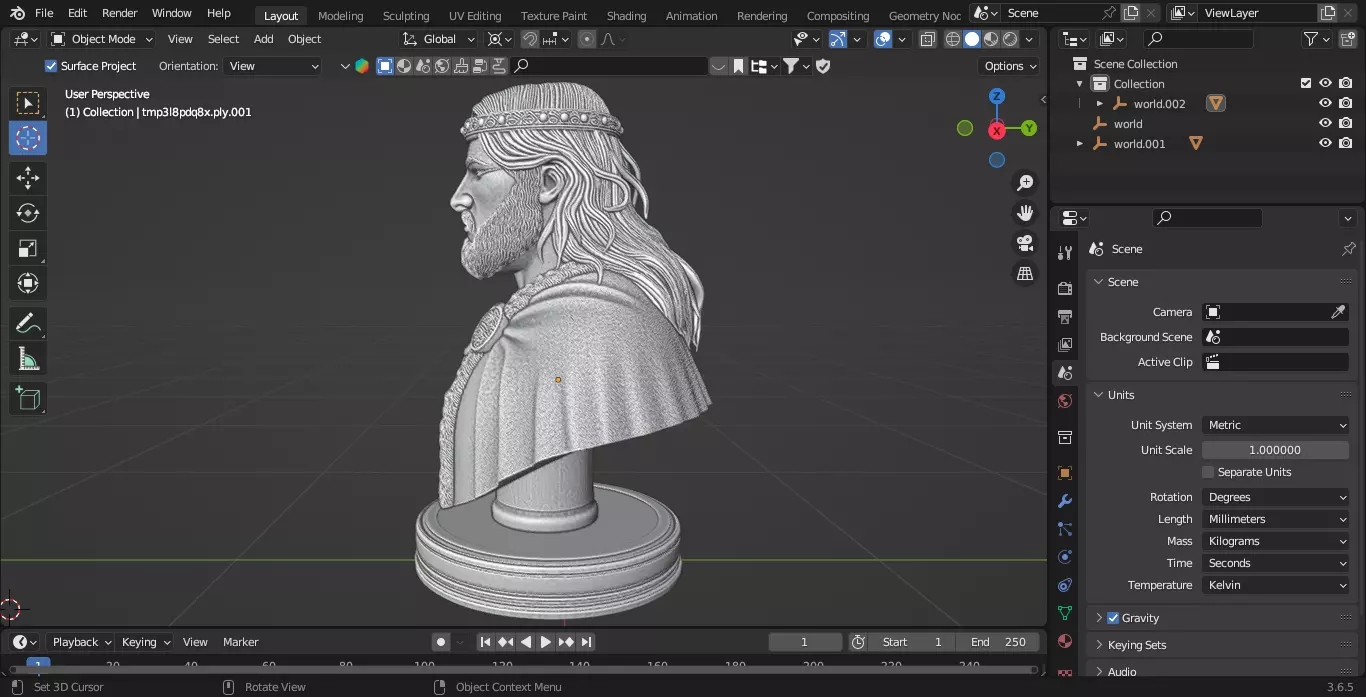Image resolution: width=1366 pixels, height=697 pixels.
Task: Open the Particles properties tab
Action: tap(1065, 529)
